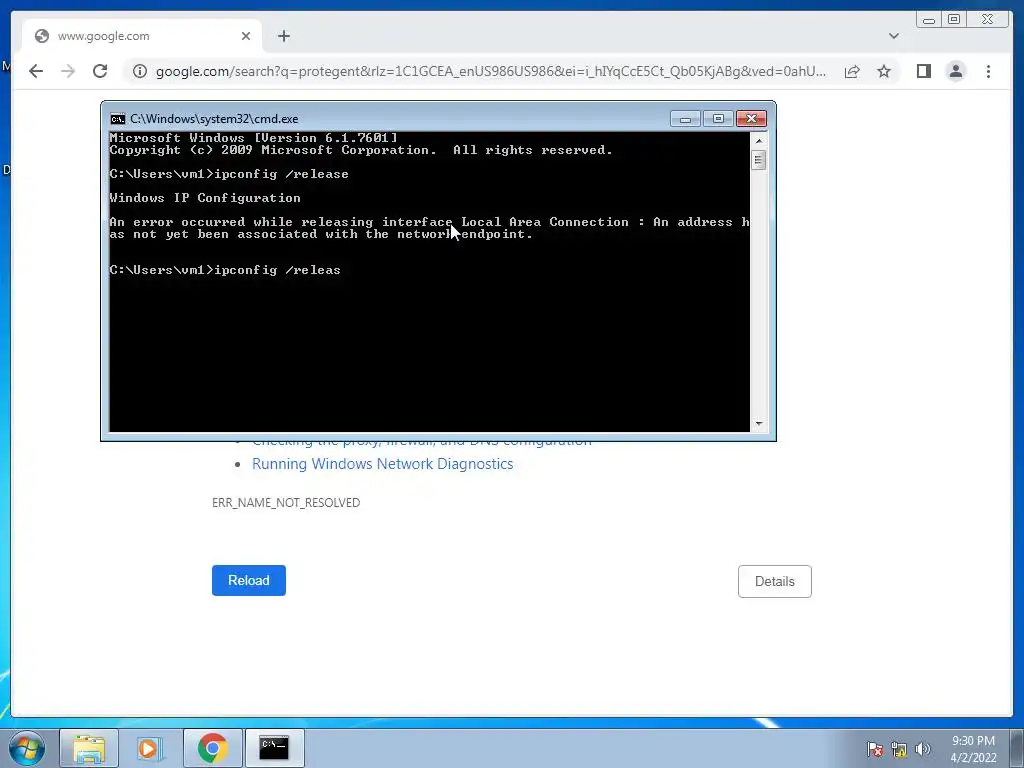Open Action Center flag tray icon
The height and width of the screenshot is (768, 1024).
click(x=874, y=749)
